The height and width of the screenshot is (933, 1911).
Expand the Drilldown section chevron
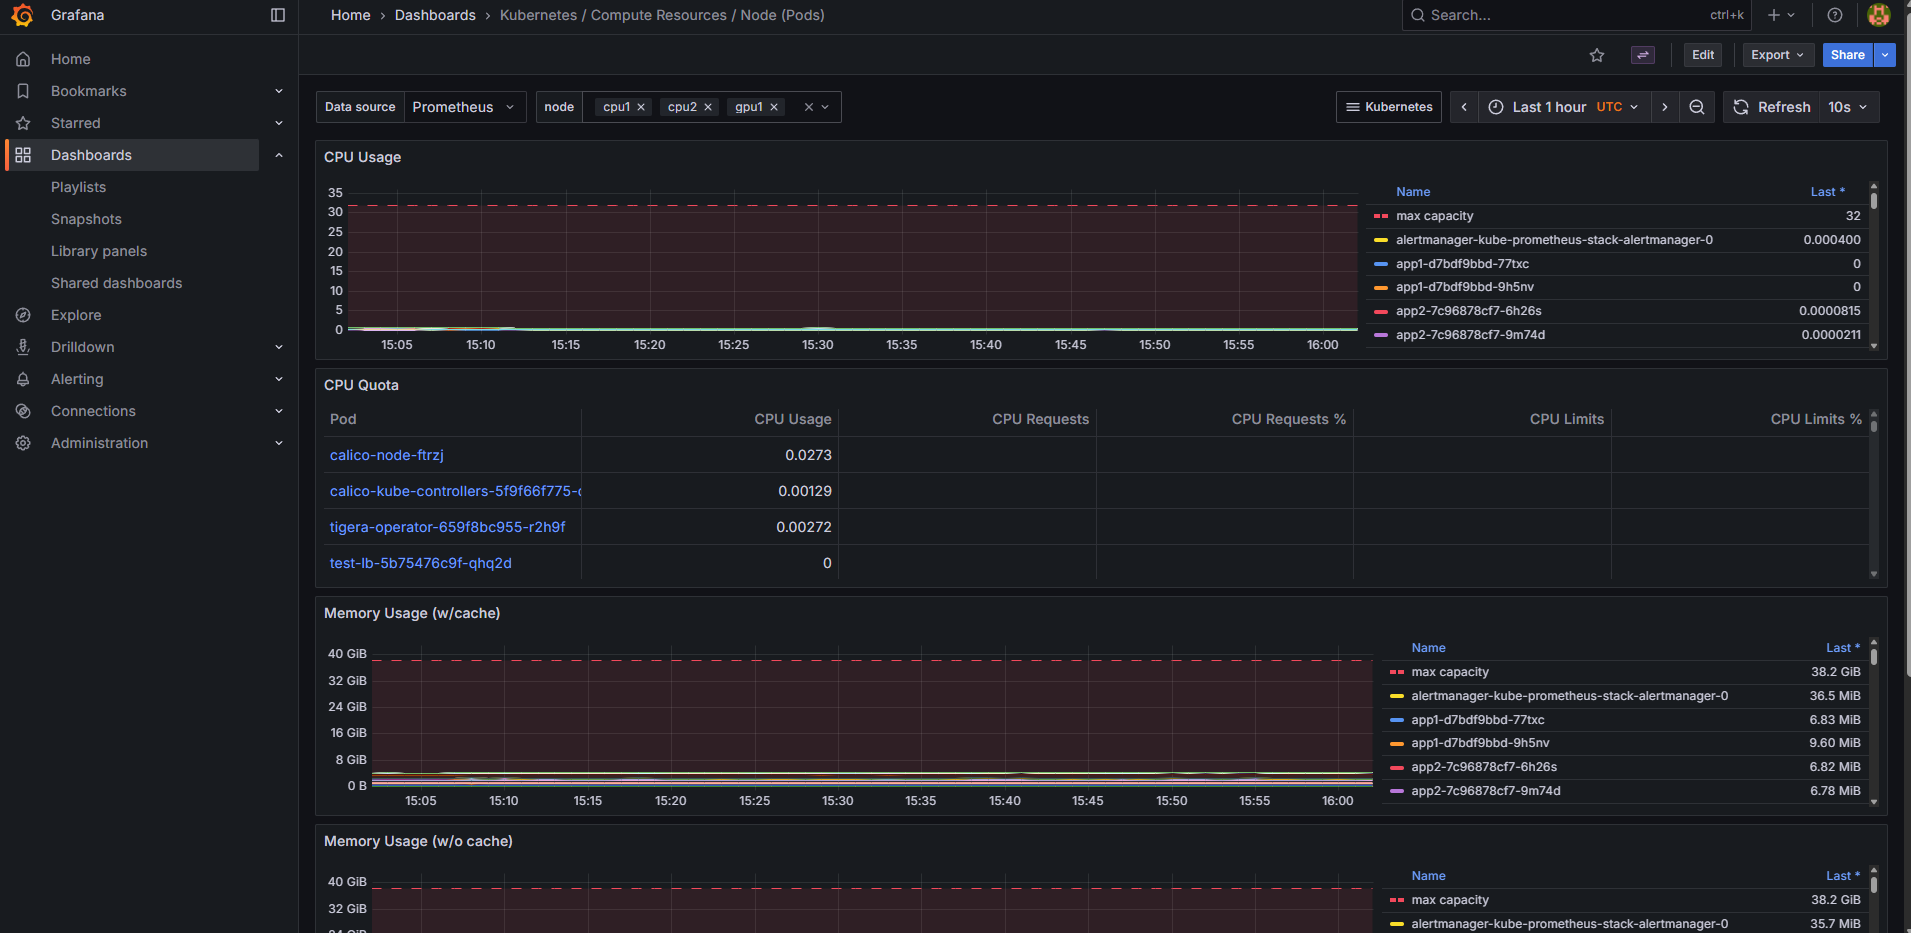pos(279,347)
